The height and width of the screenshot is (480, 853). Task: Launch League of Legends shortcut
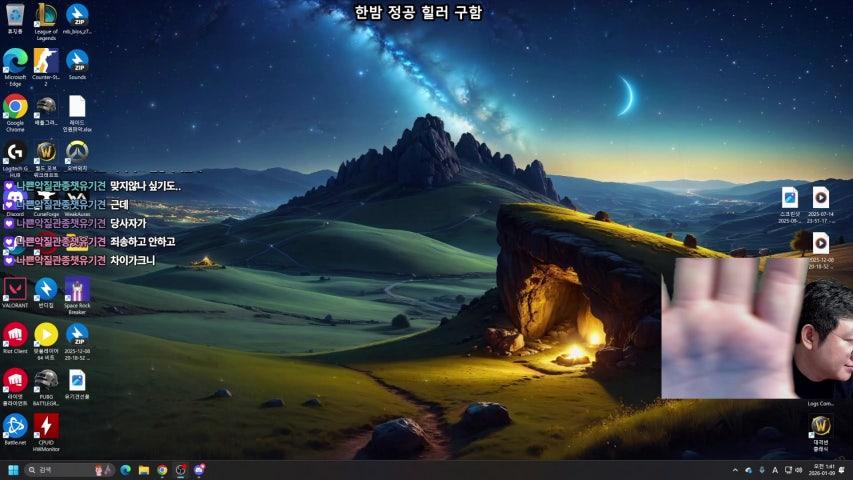click(x=46, y=22)
